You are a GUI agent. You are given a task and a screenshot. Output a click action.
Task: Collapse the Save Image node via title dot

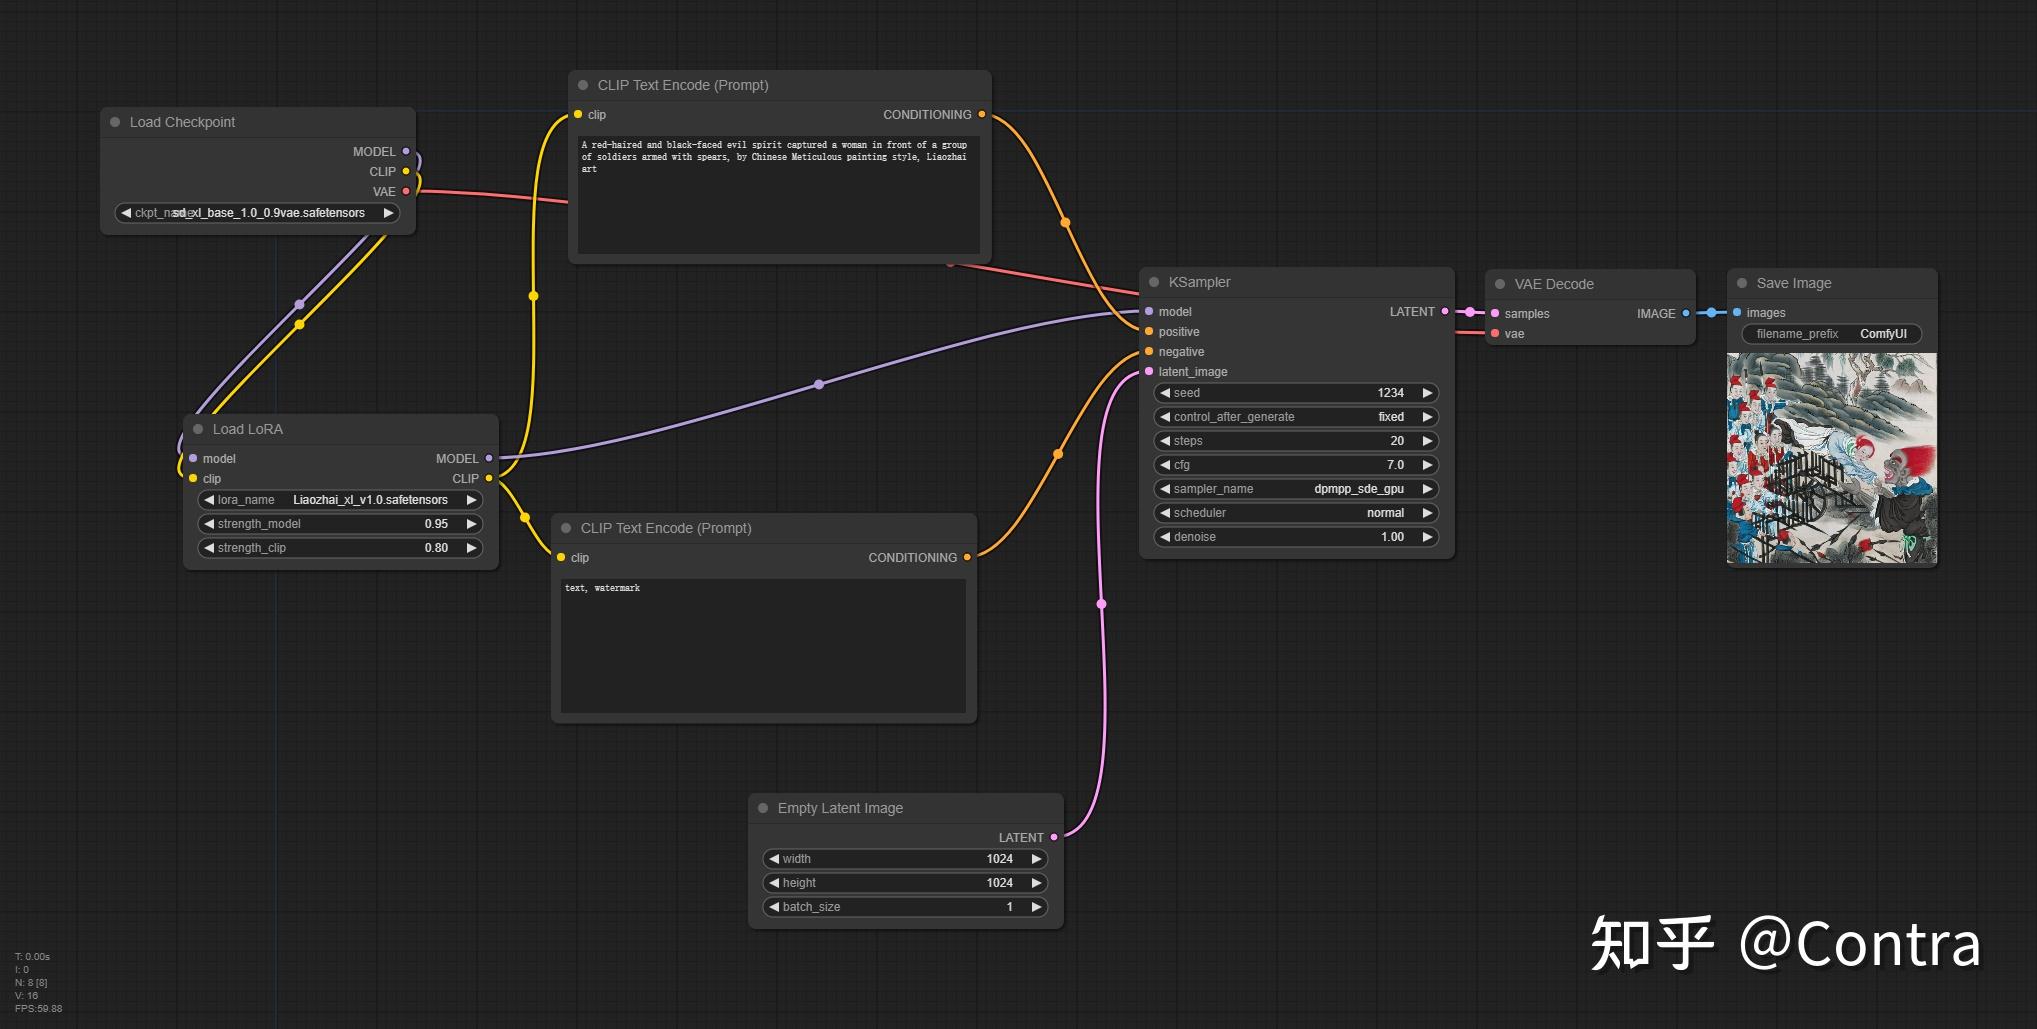1742,282
